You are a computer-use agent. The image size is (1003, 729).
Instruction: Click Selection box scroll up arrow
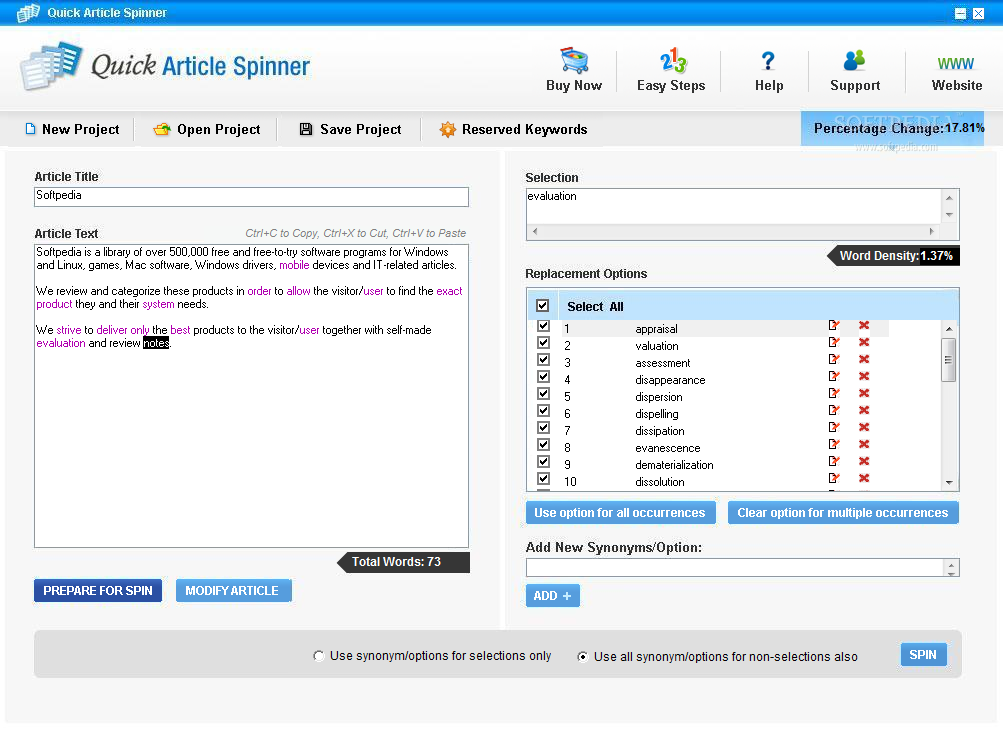tap(949, 198)
